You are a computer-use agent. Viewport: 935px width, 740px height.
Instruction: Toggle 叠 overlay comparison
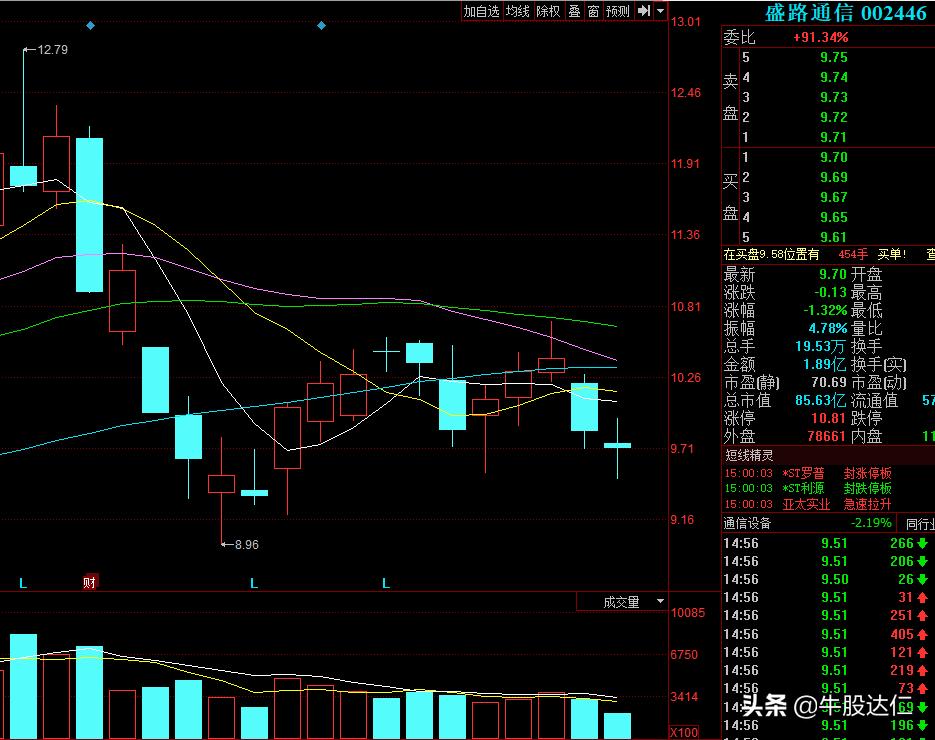tap(574, 11)
